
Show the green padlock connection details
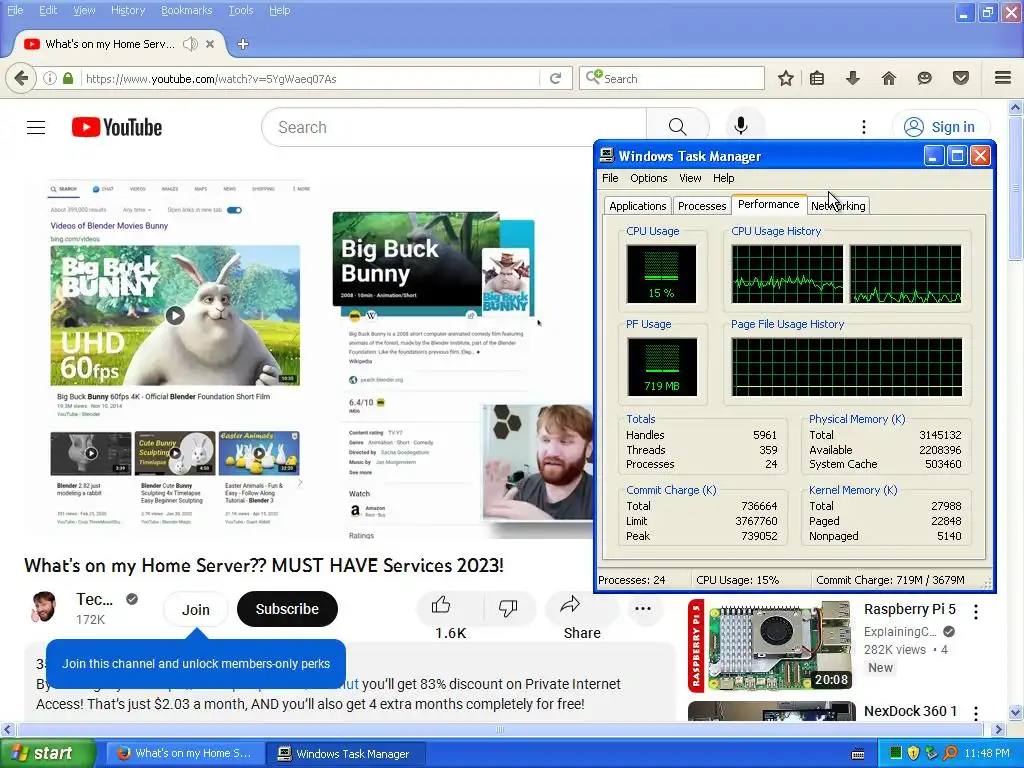pos(68,78)
